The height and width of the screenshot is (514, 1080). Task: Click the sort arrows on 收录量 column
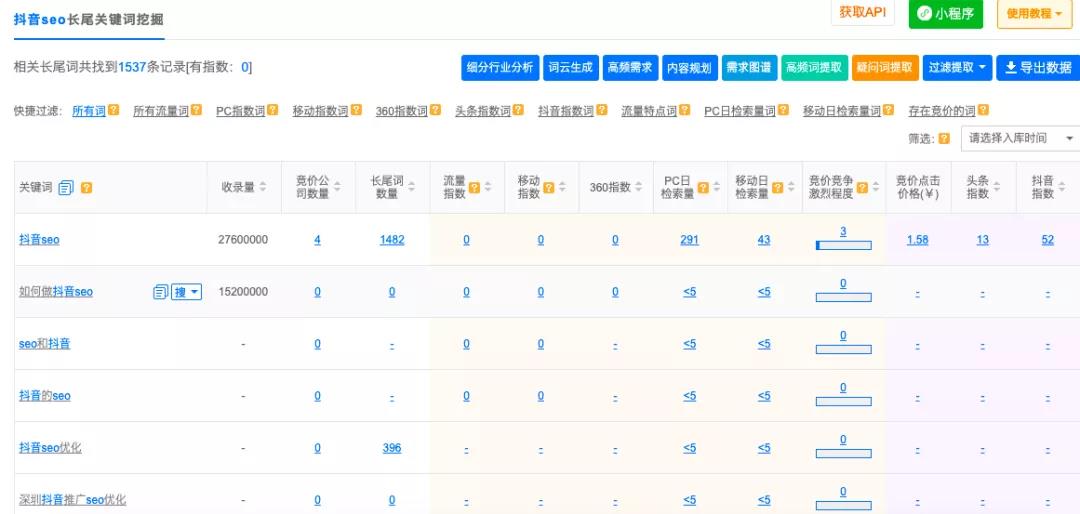(263, 187)
